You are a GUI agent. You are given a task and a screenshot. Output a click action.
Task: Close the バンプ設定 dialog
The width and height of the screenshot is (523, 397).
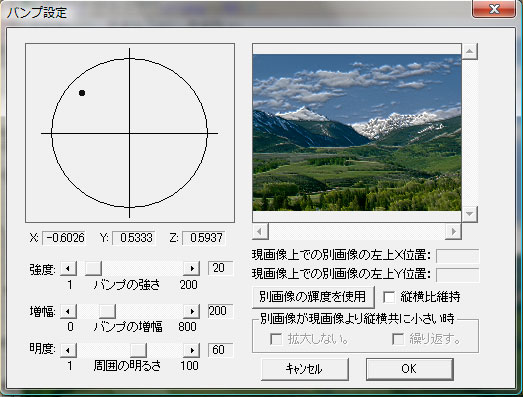click(x=494, y=9)
